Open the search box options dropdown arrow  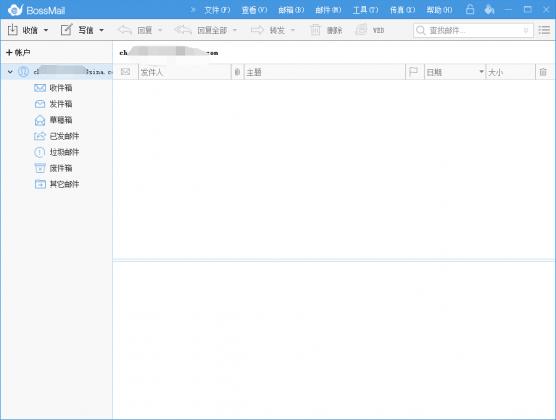[526, 31]
